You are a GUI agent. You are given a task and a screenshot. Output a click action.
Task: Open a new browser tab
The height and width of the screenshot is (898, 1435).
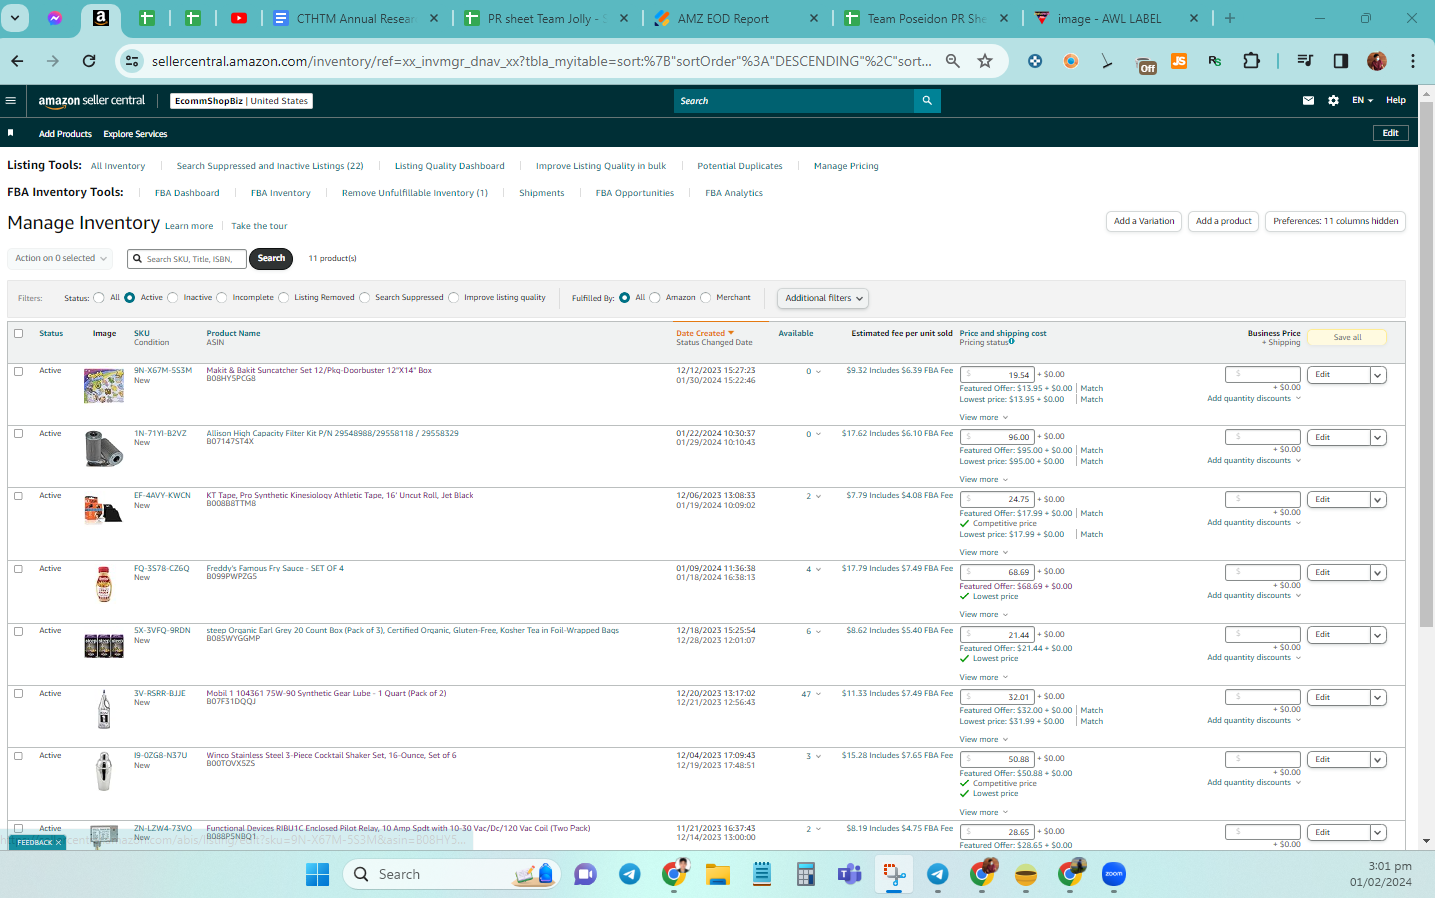pyautogui.click(x=1230, y=18)
